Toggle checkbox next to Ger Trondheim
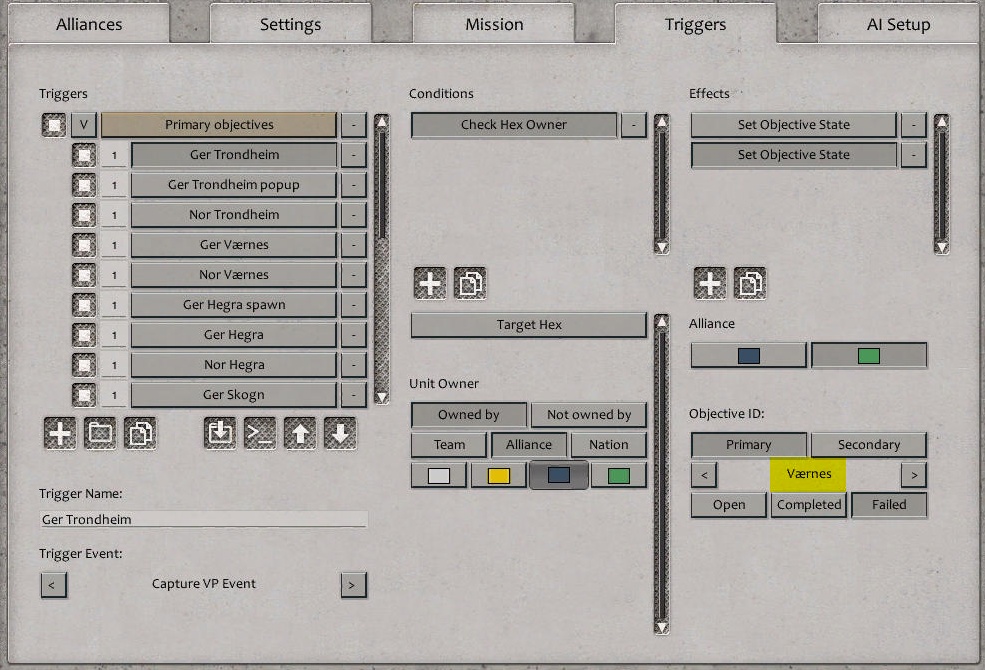Image resolution: width=985 pixels, height=670 pixels. tap(84, 155)
